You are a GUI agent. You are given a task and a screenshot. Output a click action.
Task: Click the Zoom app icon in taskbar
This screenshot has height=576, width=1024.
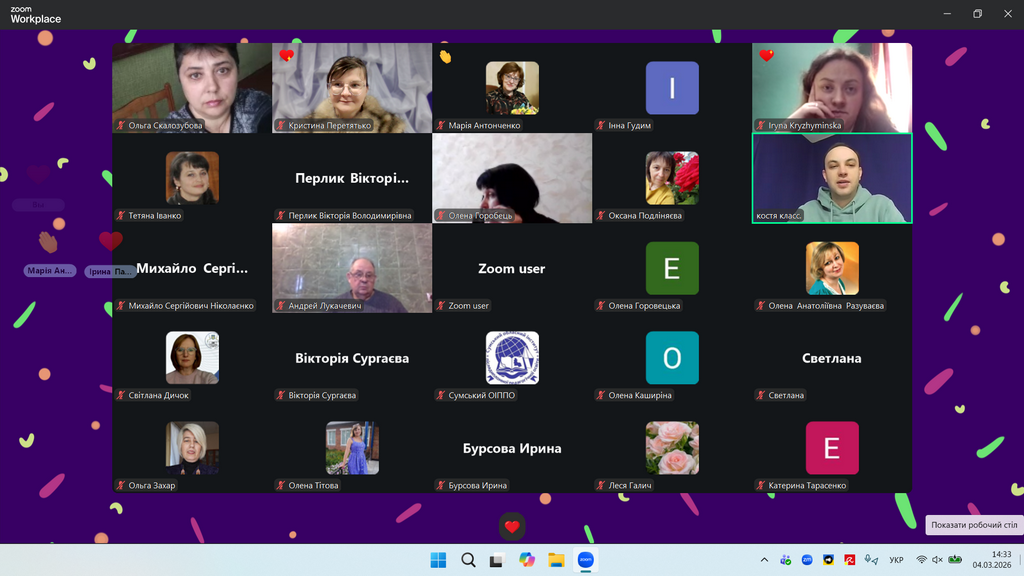tap(586, 560)
